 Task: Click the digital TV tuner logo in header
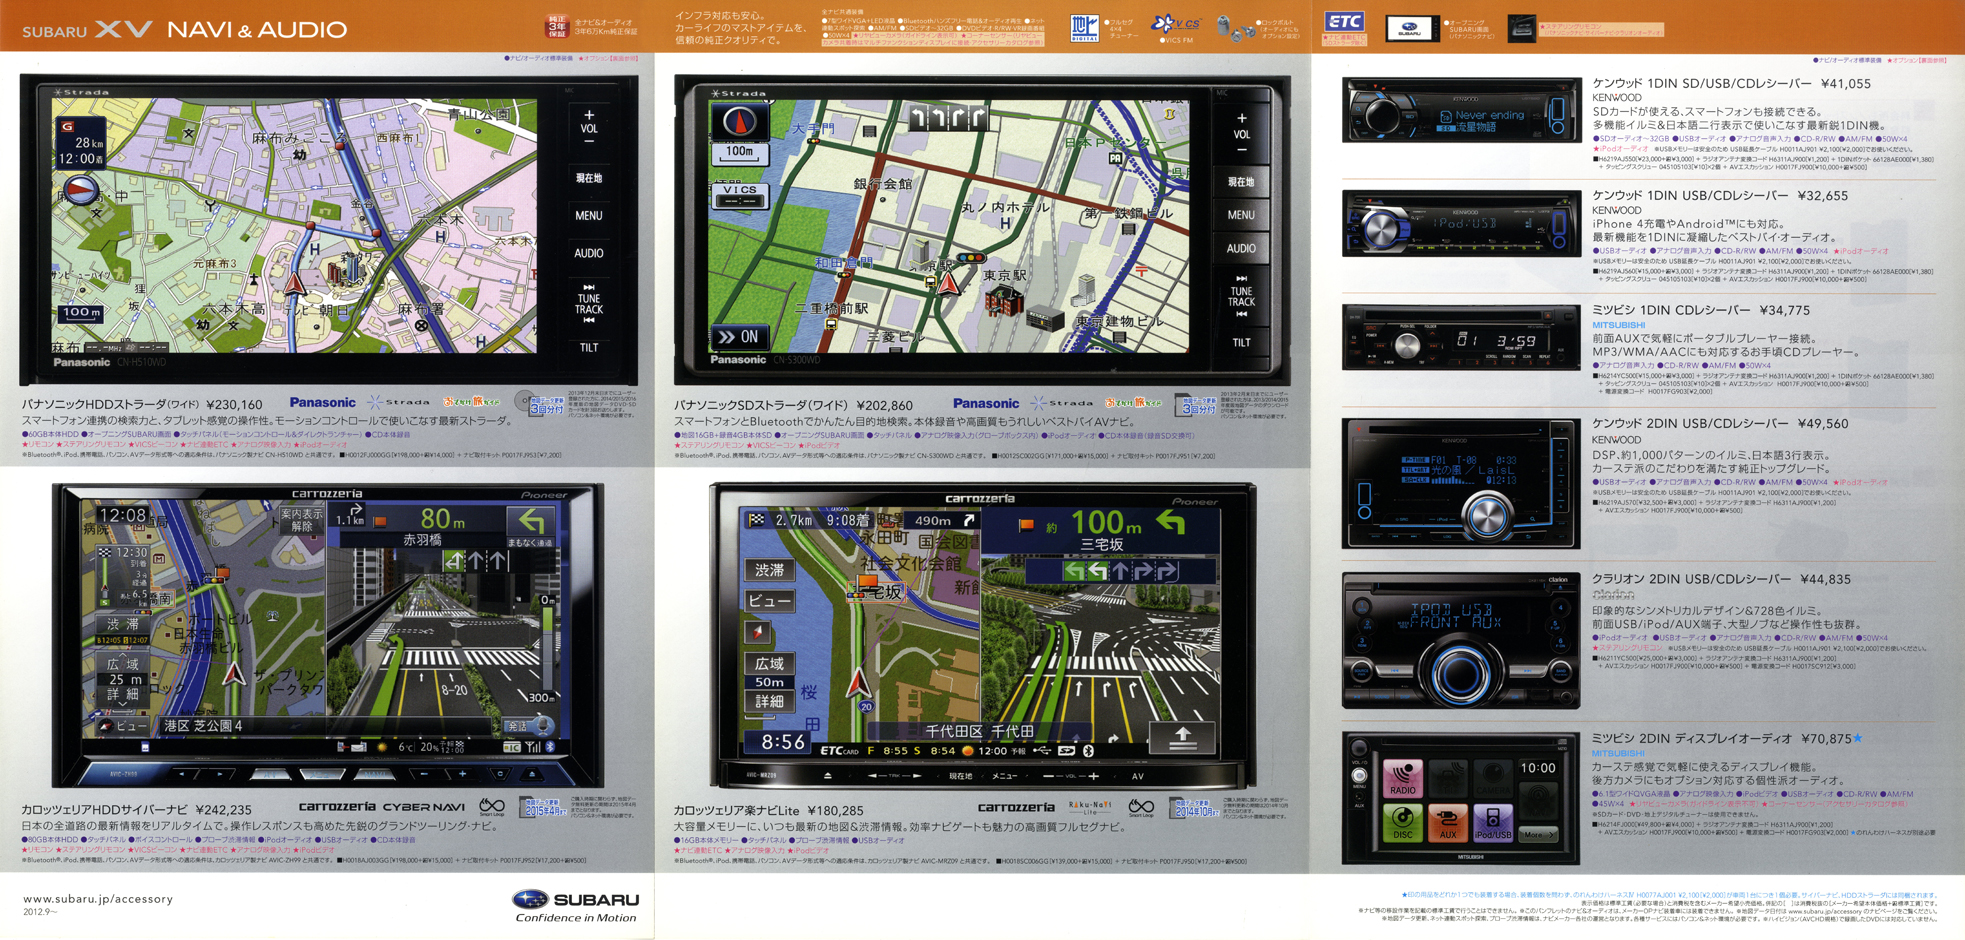point(1085,27)
